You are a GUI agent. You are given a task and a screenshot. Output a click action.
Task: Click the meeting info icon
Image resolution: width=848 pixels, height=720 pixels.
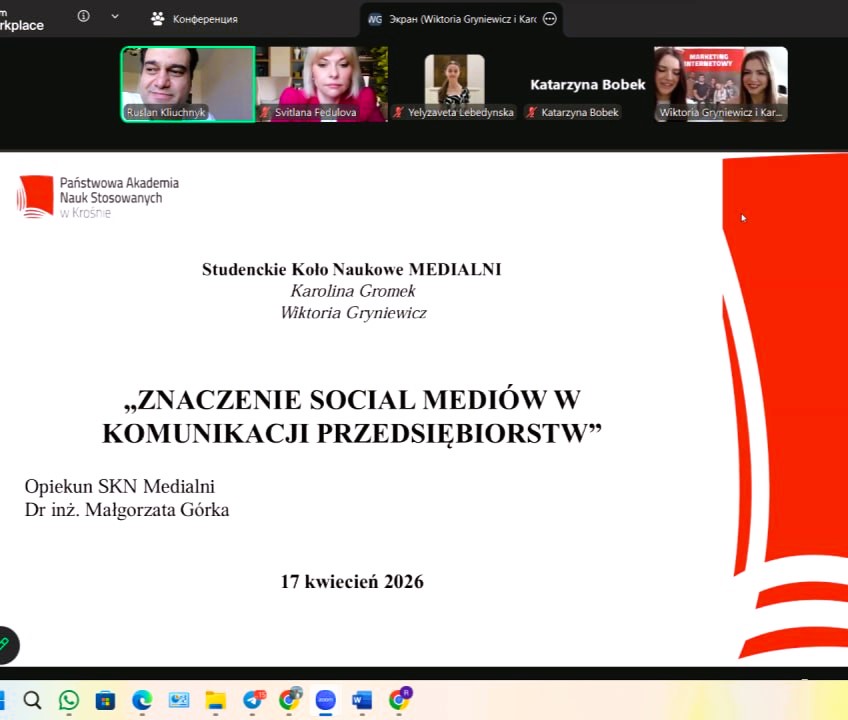[x=83, y=16]
